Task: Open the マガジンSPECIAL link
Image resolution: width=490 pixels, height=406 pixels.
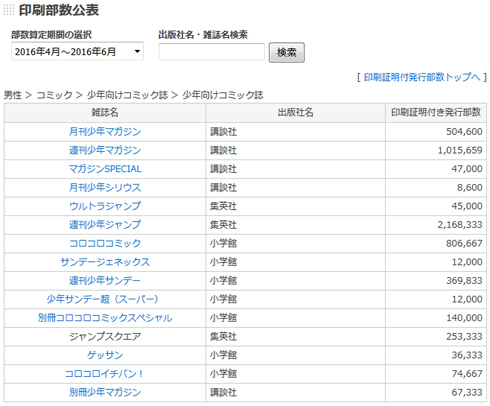Action: tap(105, 169)
